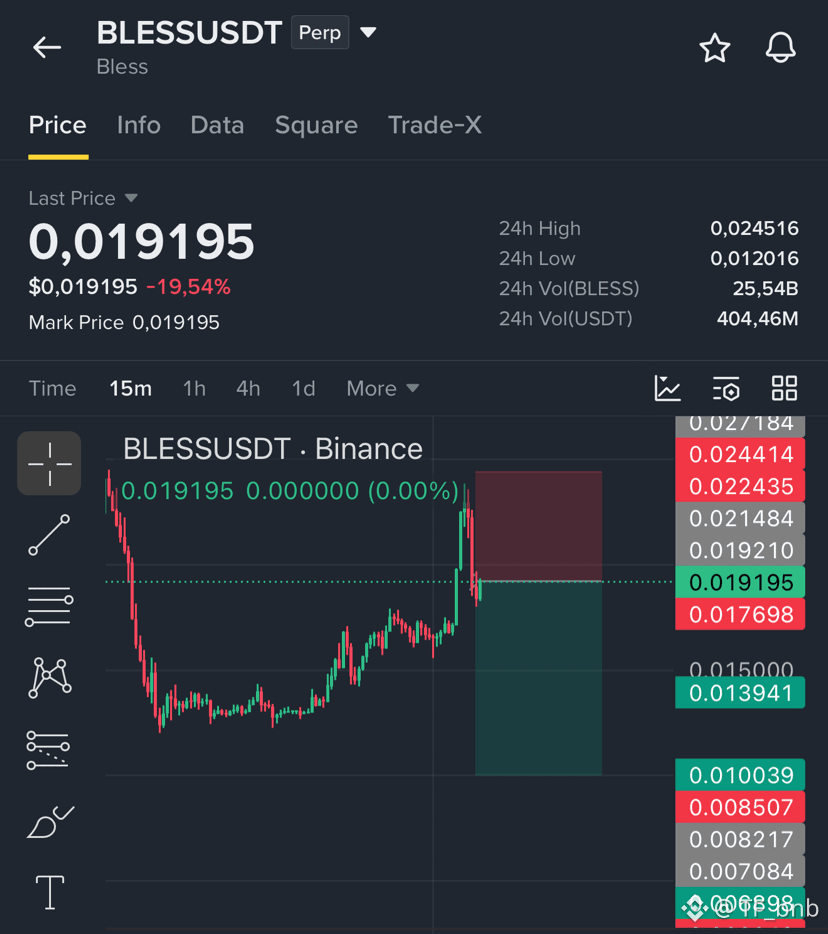Open the grid layout icon
This screenshot has width=828, height=934.
point(785,388)
